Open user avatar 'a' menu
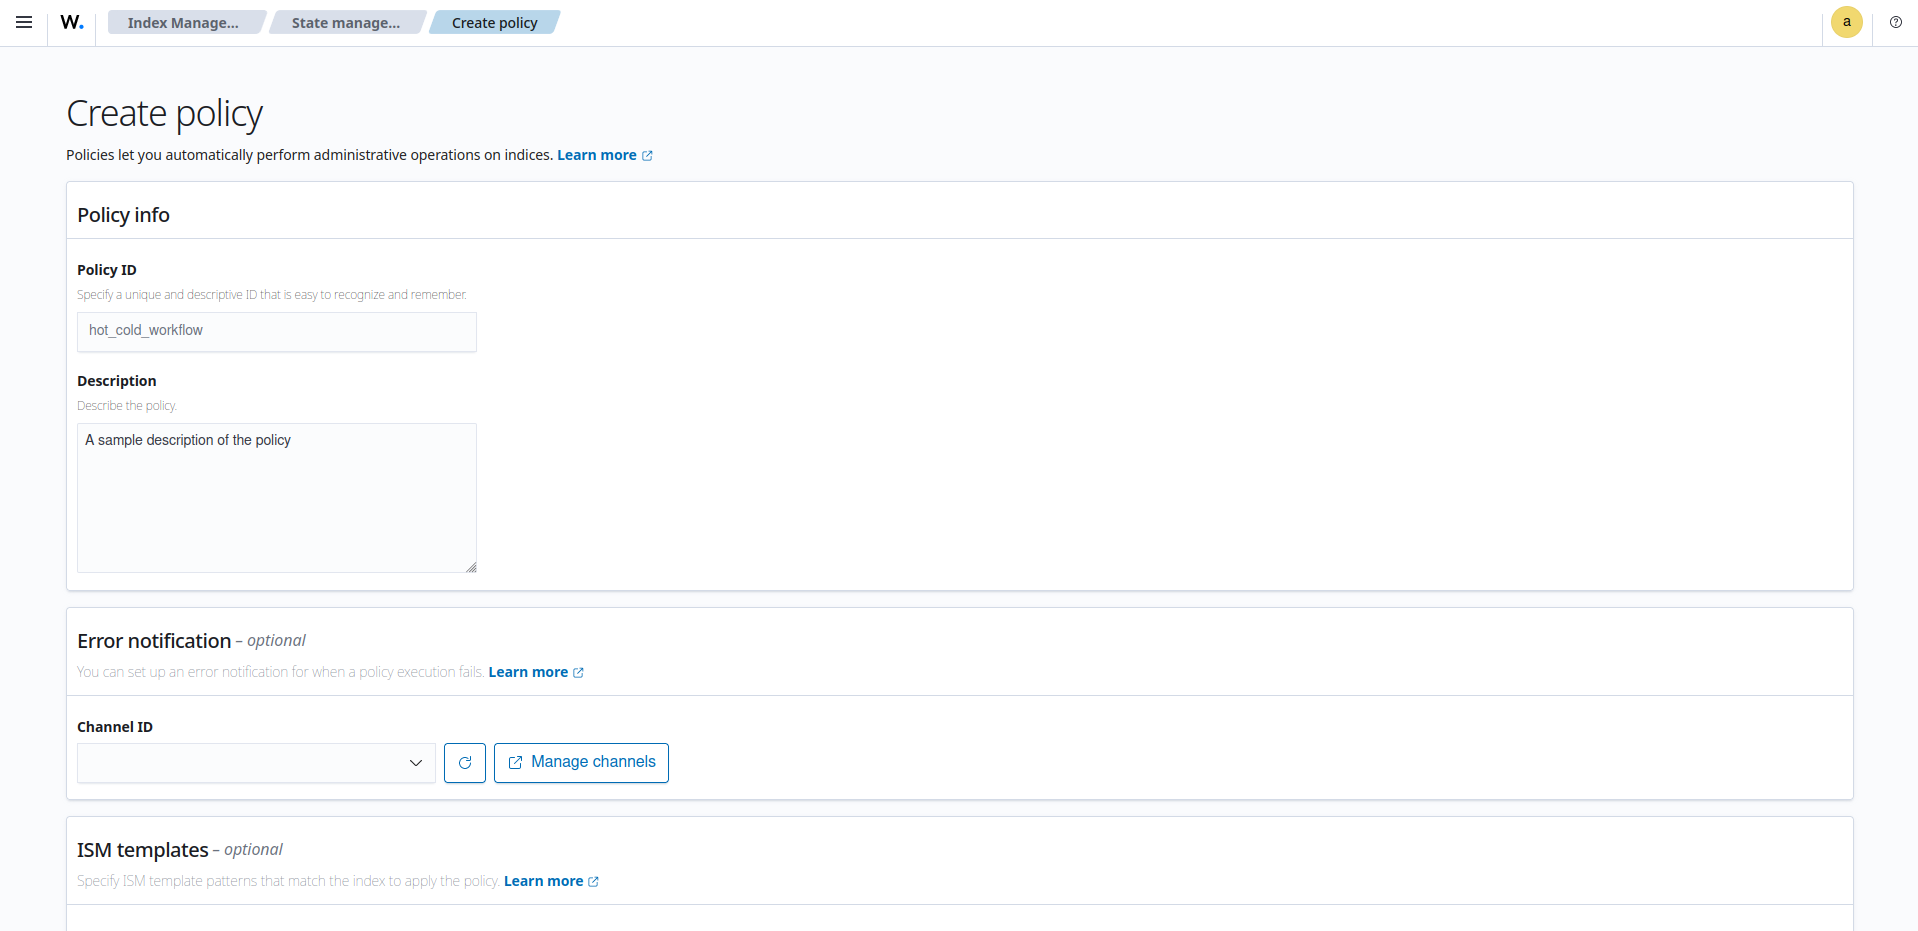The width and height of the screenshot is (1918, 931). pos(1846,22)
